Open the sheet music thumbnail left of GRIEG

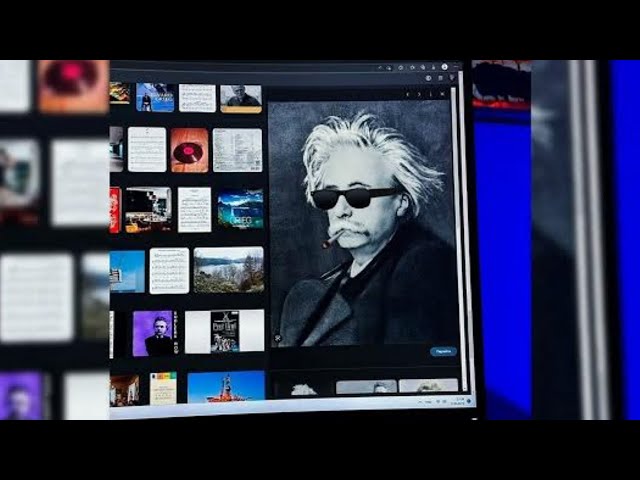click(x=195, y=210)
